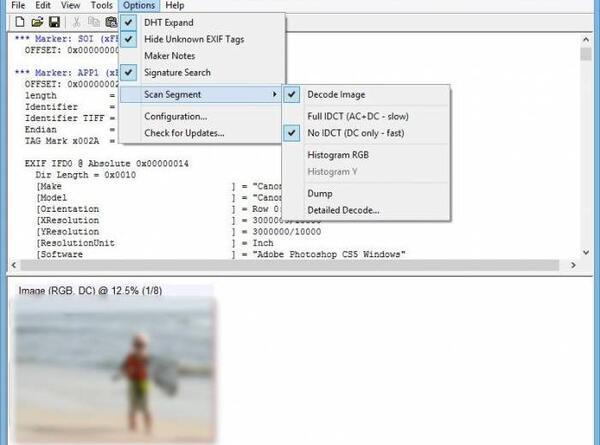Click the horizontal scrollbar track
The image size is (600, 445).
pyautogui.click(x=290, y=265)
